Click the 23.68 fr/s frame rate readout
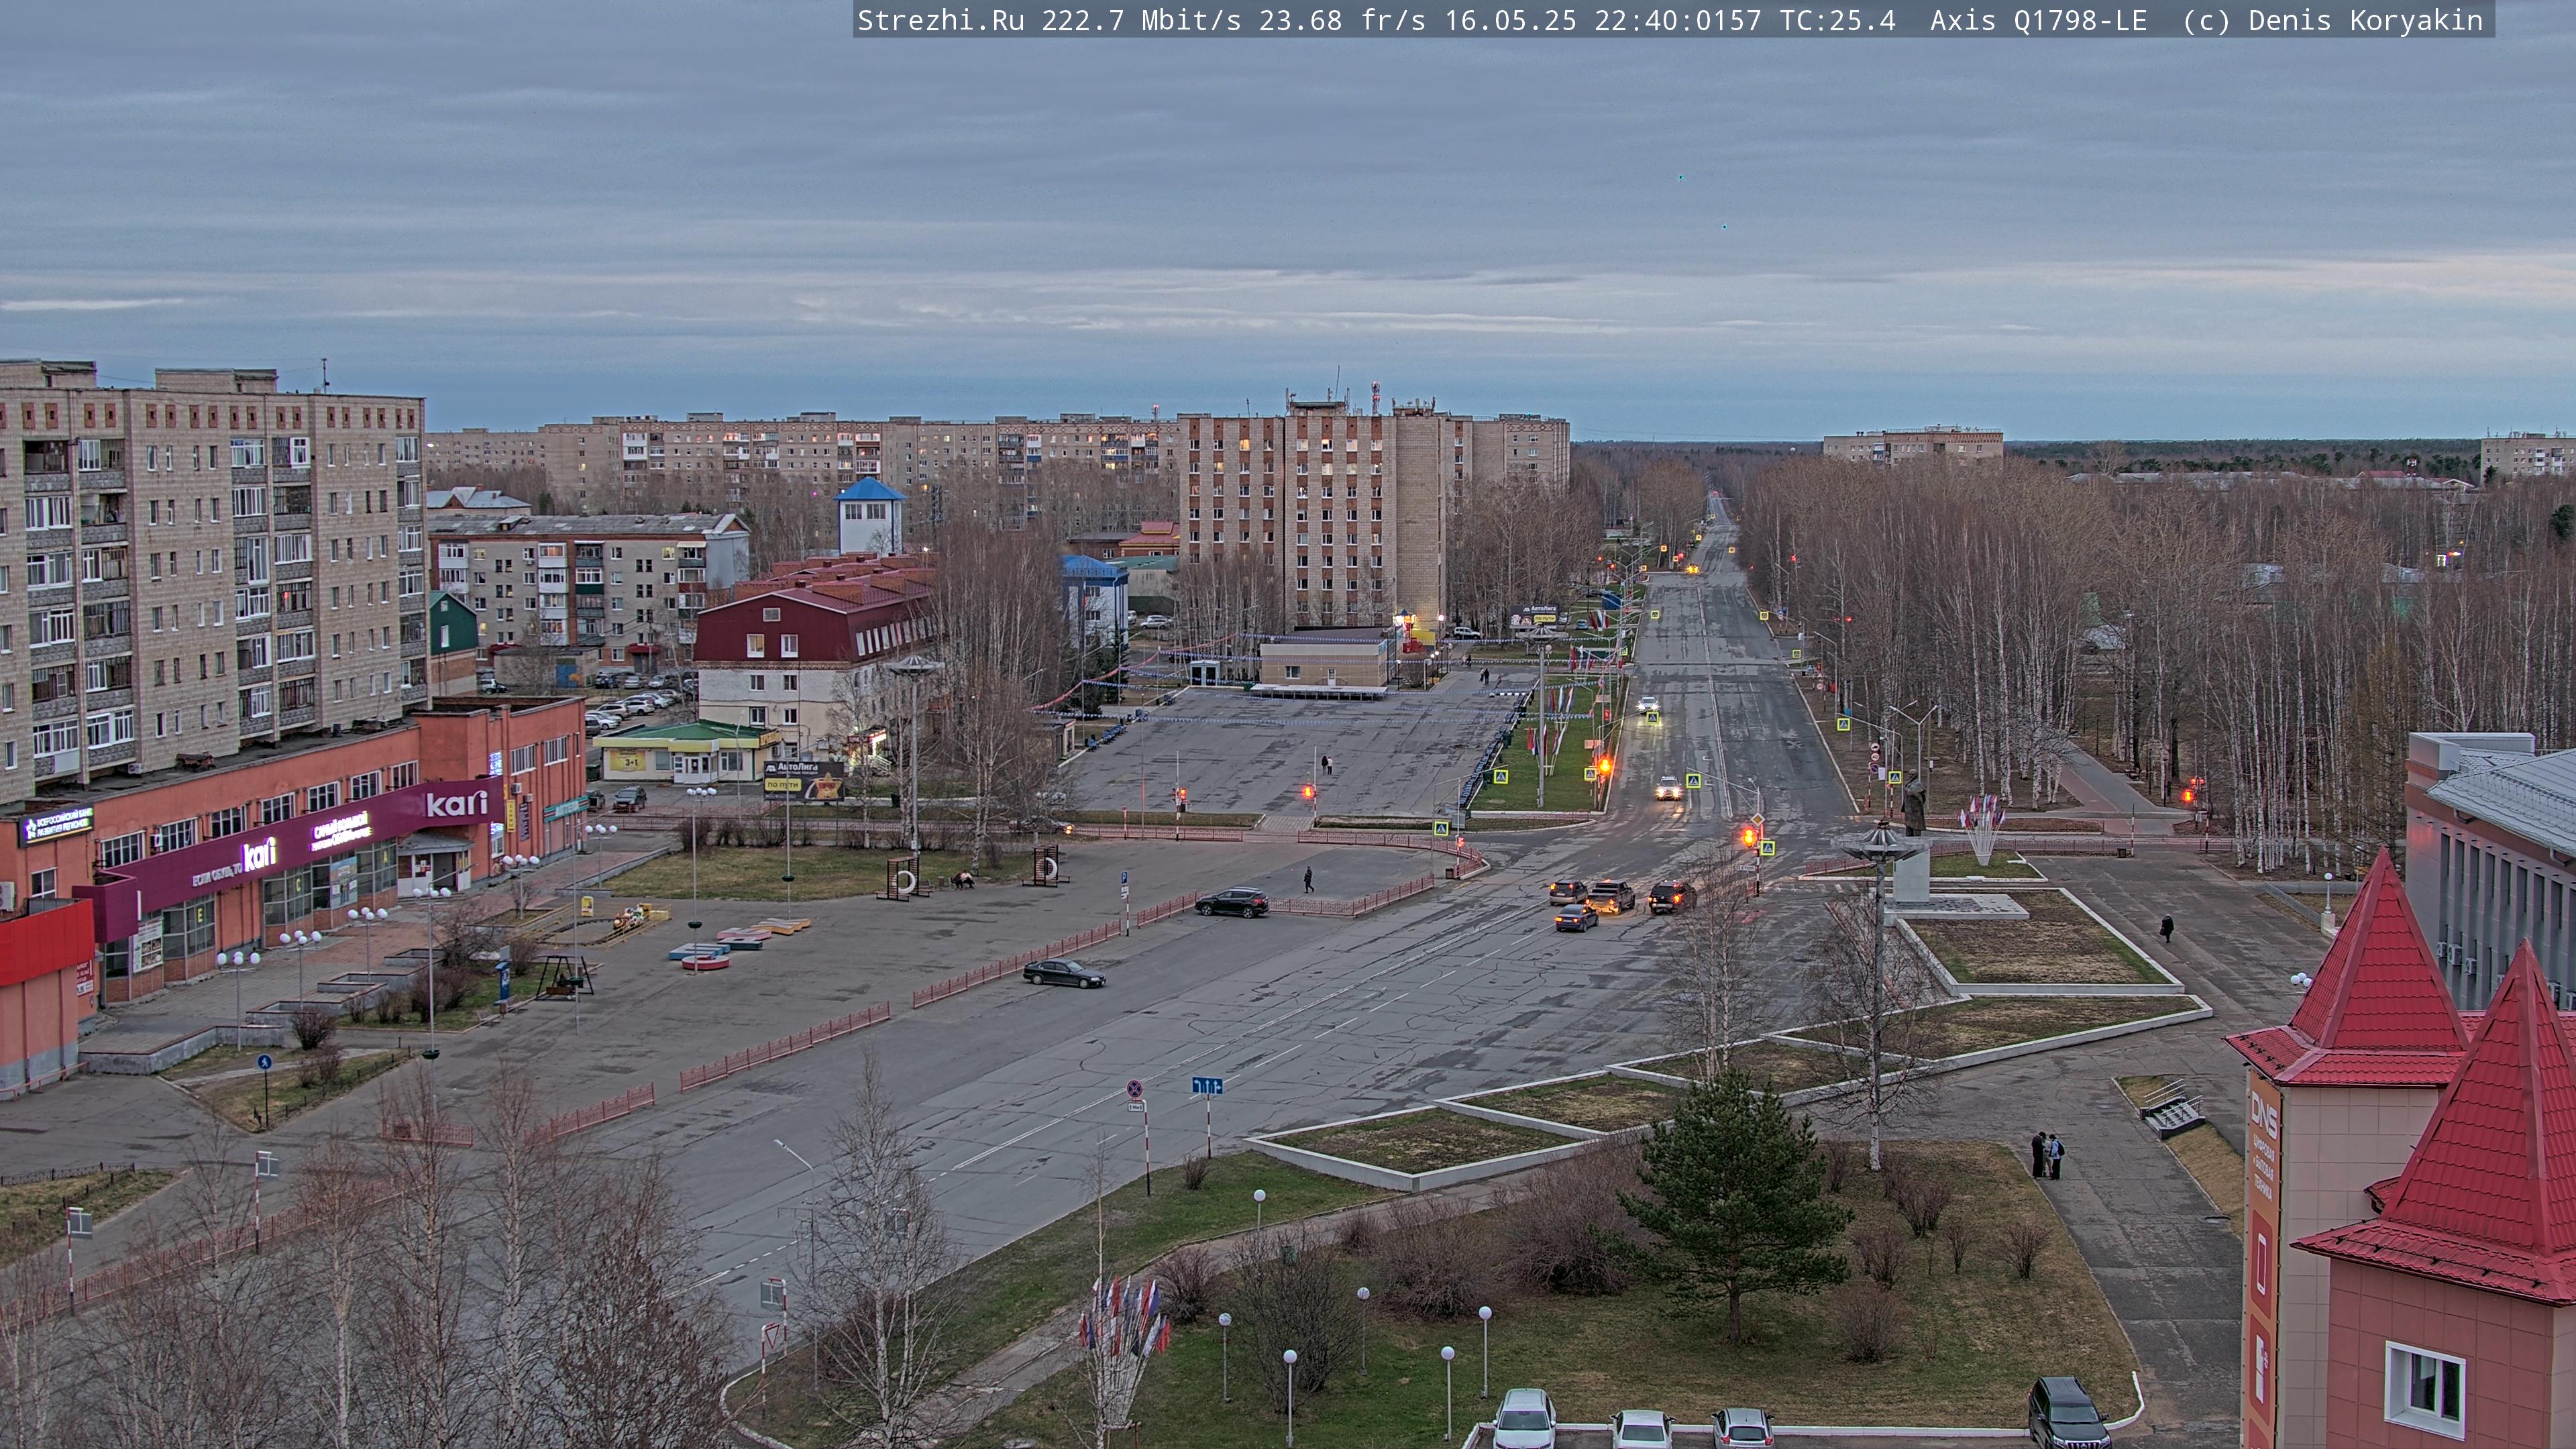The image size is (2576, 1449). tap(1342, 20)
